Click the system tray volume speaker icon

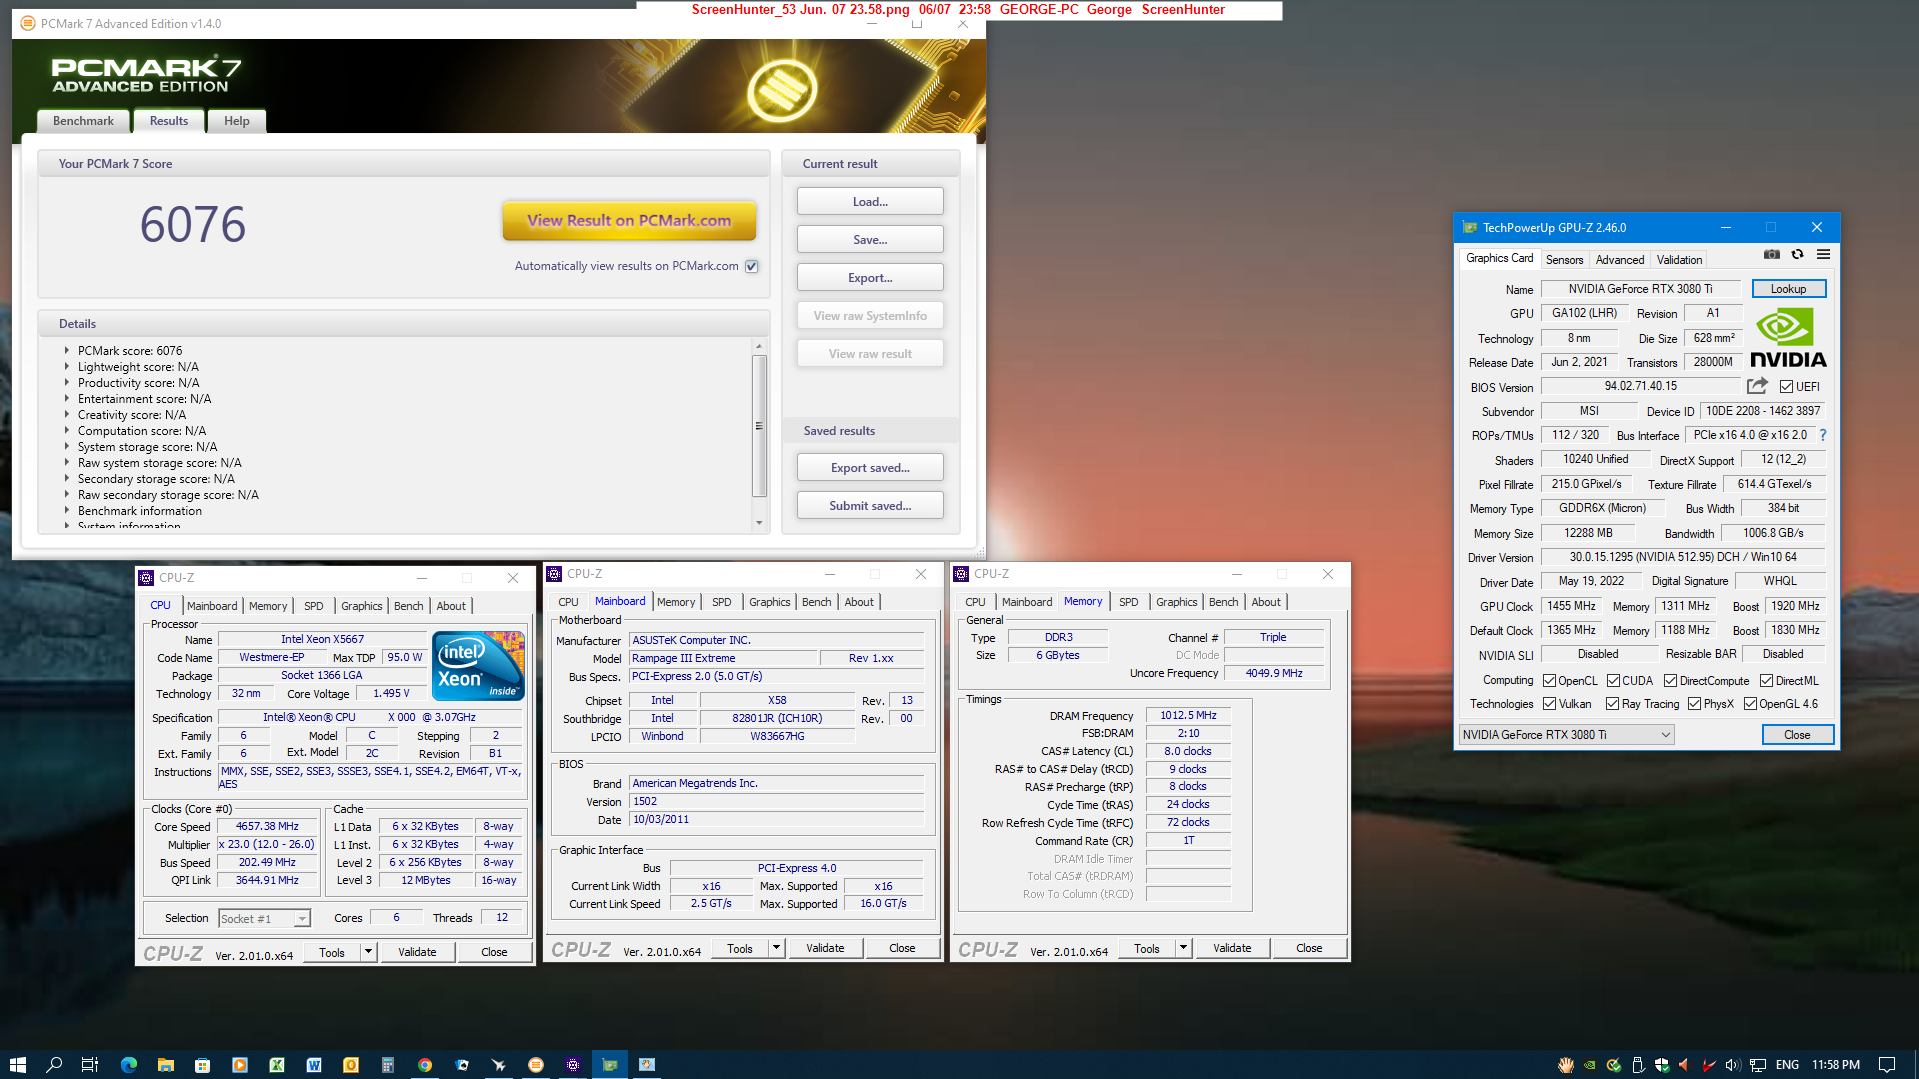point(1732,1065)
